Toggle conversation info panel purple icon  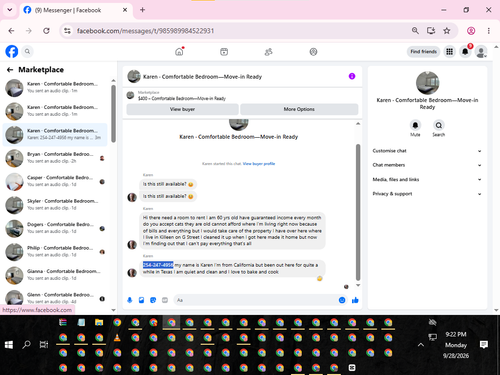point(352,76)
